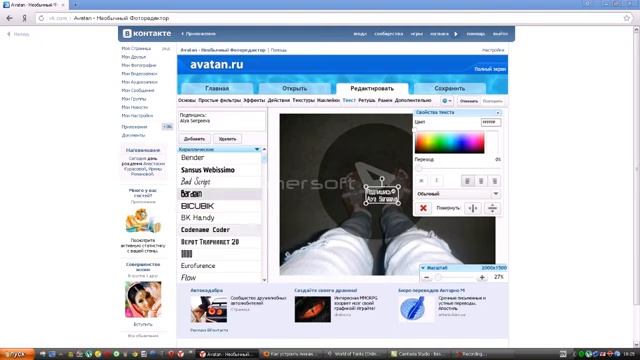Select the 'Рамки' menu
This screenshot has height=360, width=640.
[385, 100]
